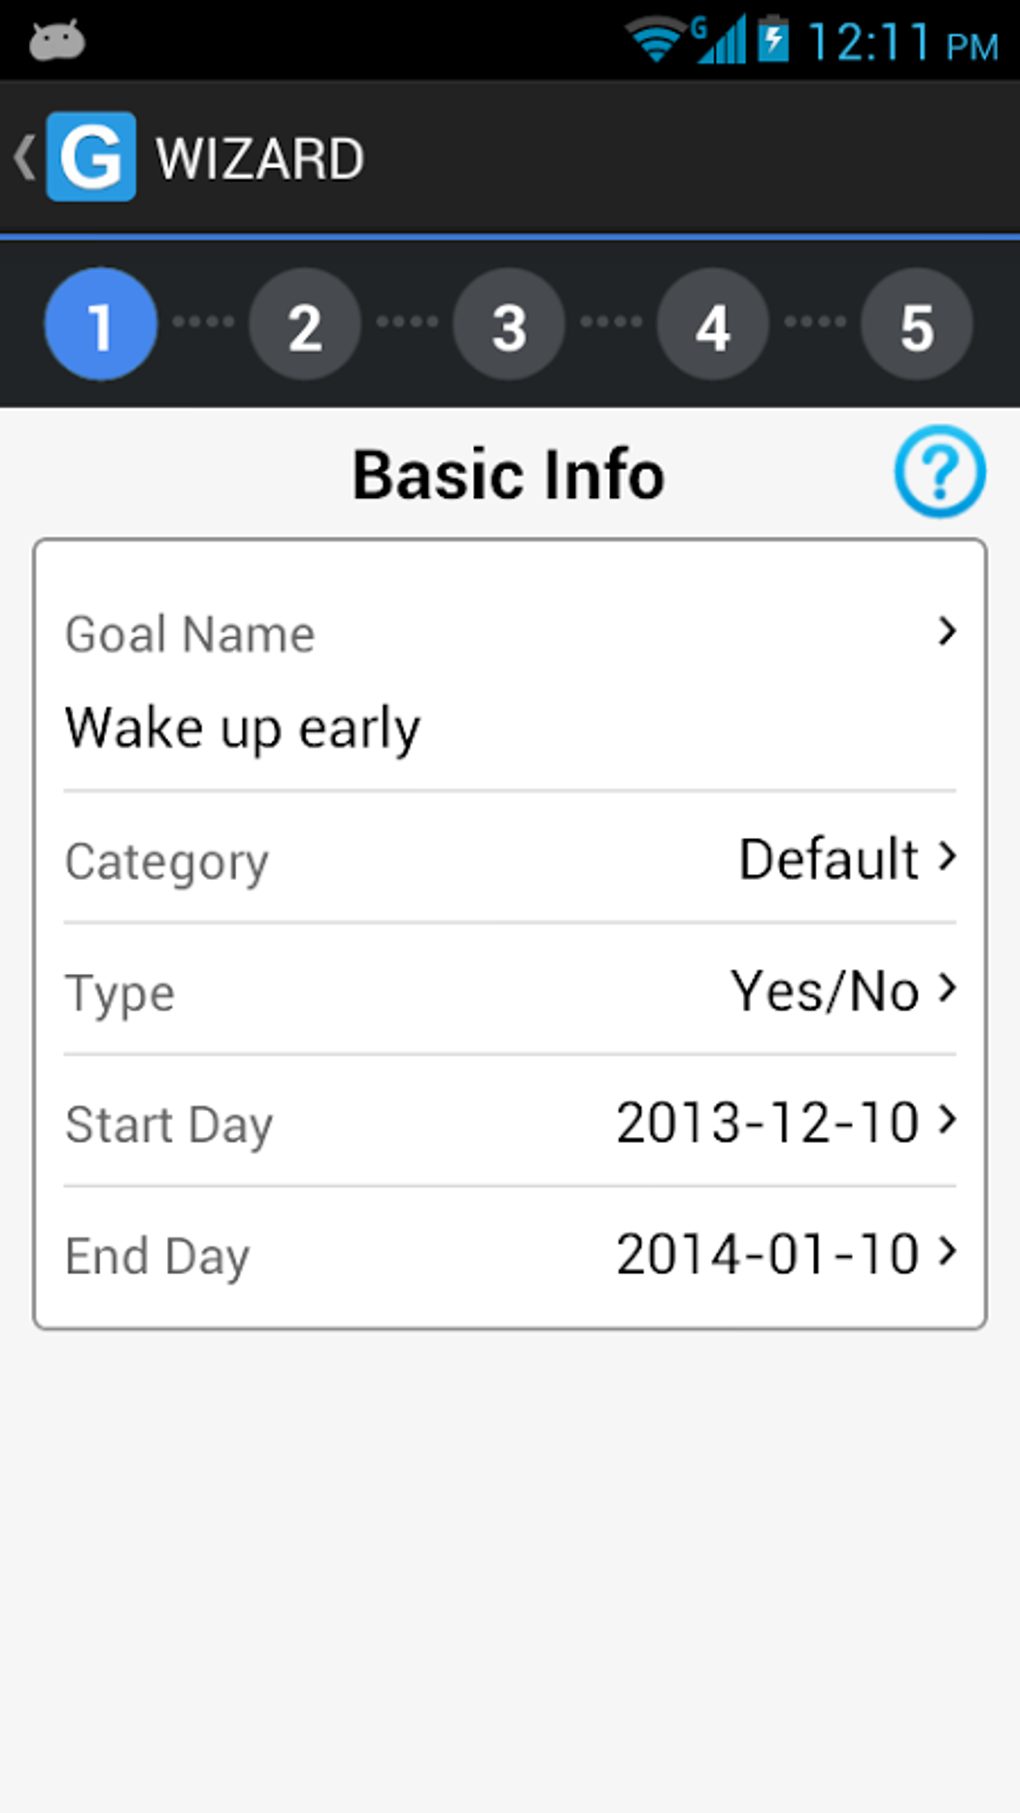Expand the Goal Name chevron

point(946,631)
